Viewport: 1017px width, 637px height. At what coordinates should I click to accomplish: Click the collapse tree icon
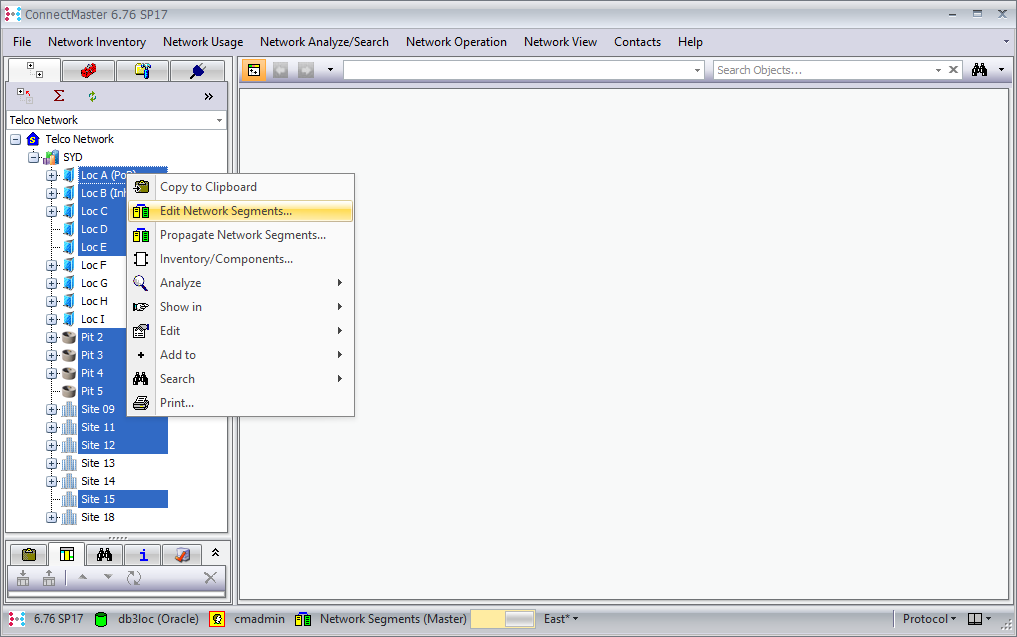pos(25,96)
